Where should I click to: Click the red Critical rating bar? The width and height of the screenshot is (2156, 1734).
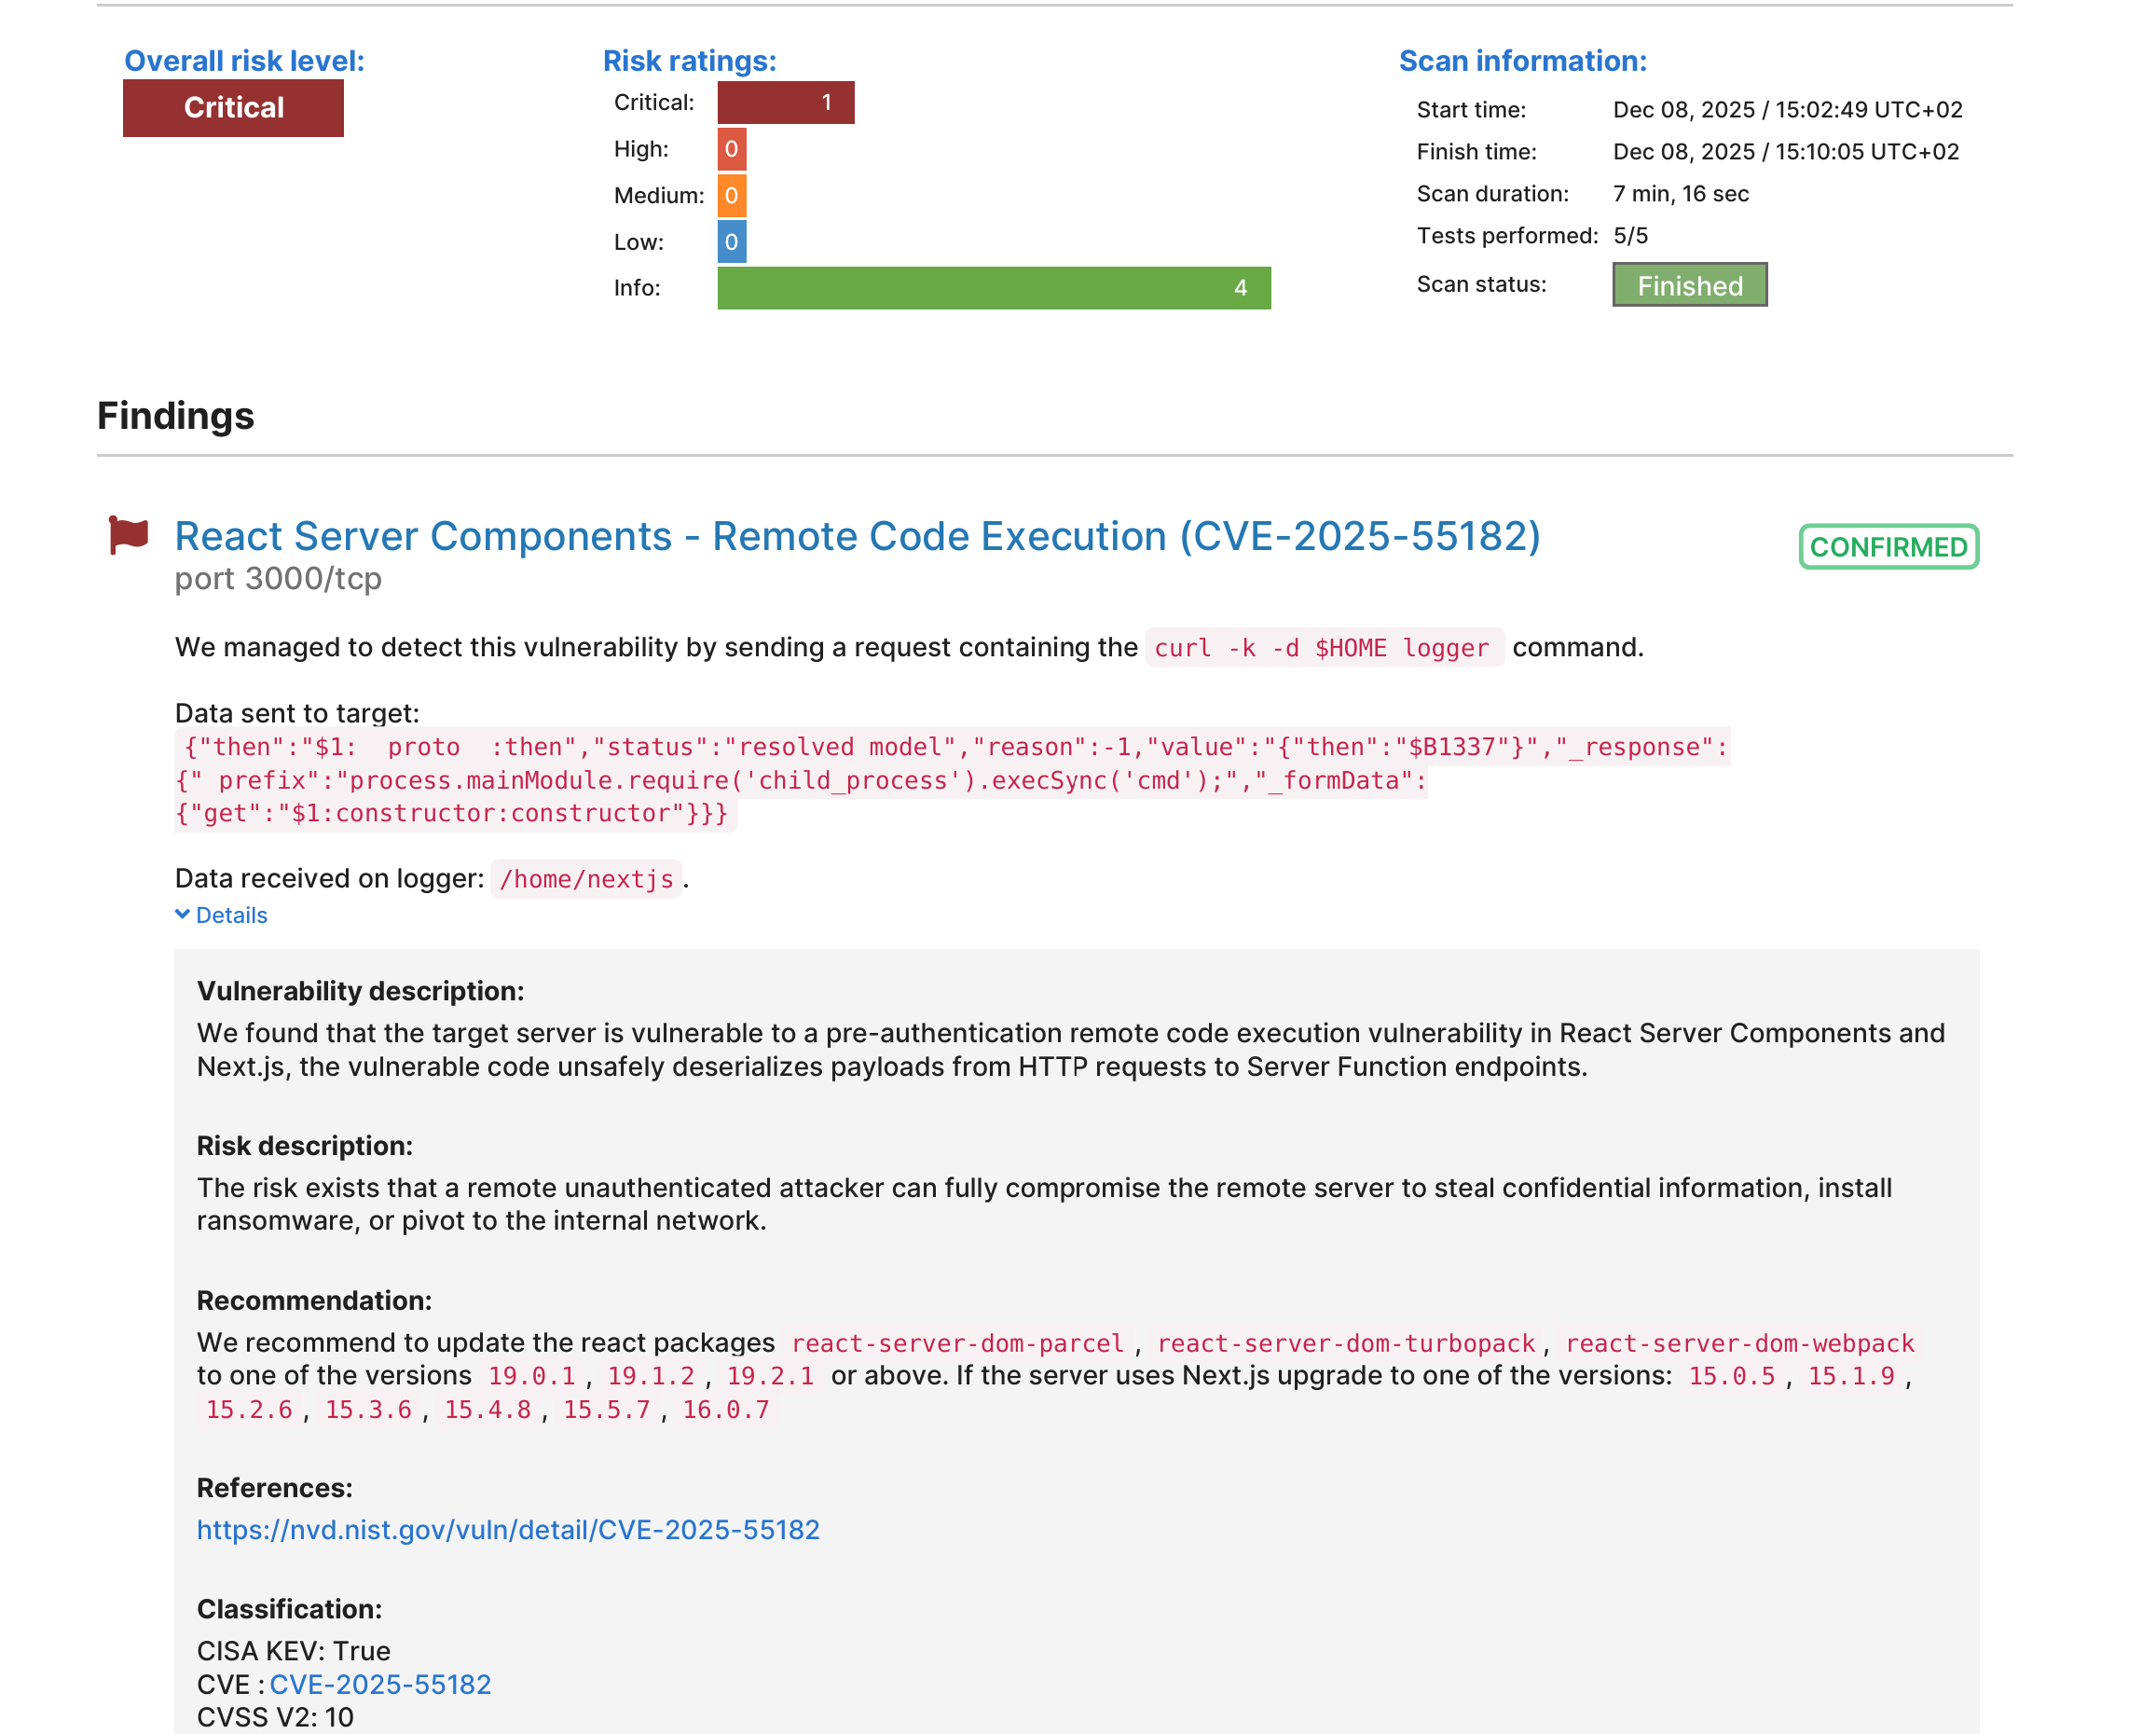tap(785, 102)
